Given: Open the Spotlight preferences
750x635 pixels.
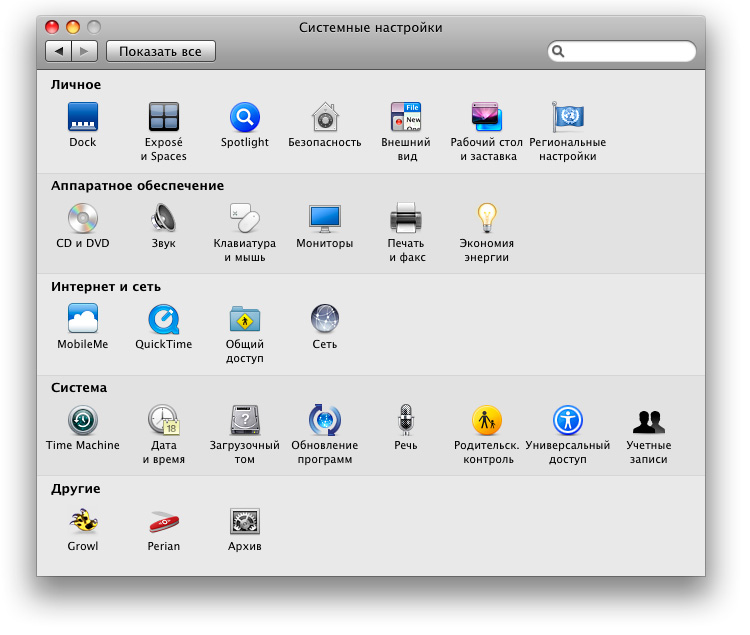Looking at the screenshot, I should click(244, 117).
